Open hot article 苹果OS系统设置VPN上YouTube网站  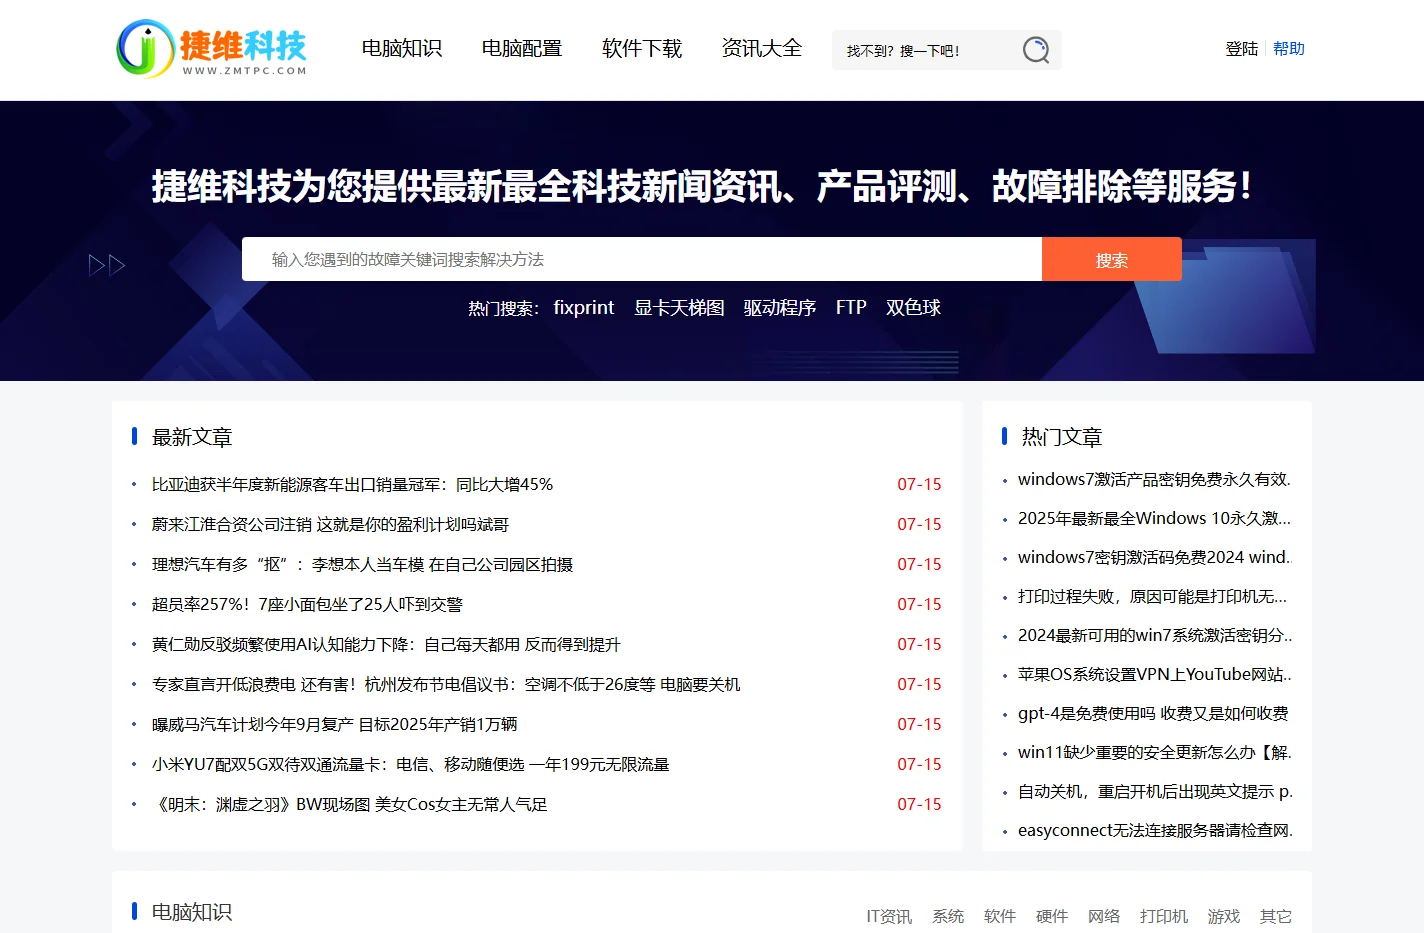[x=1155, y=674]
